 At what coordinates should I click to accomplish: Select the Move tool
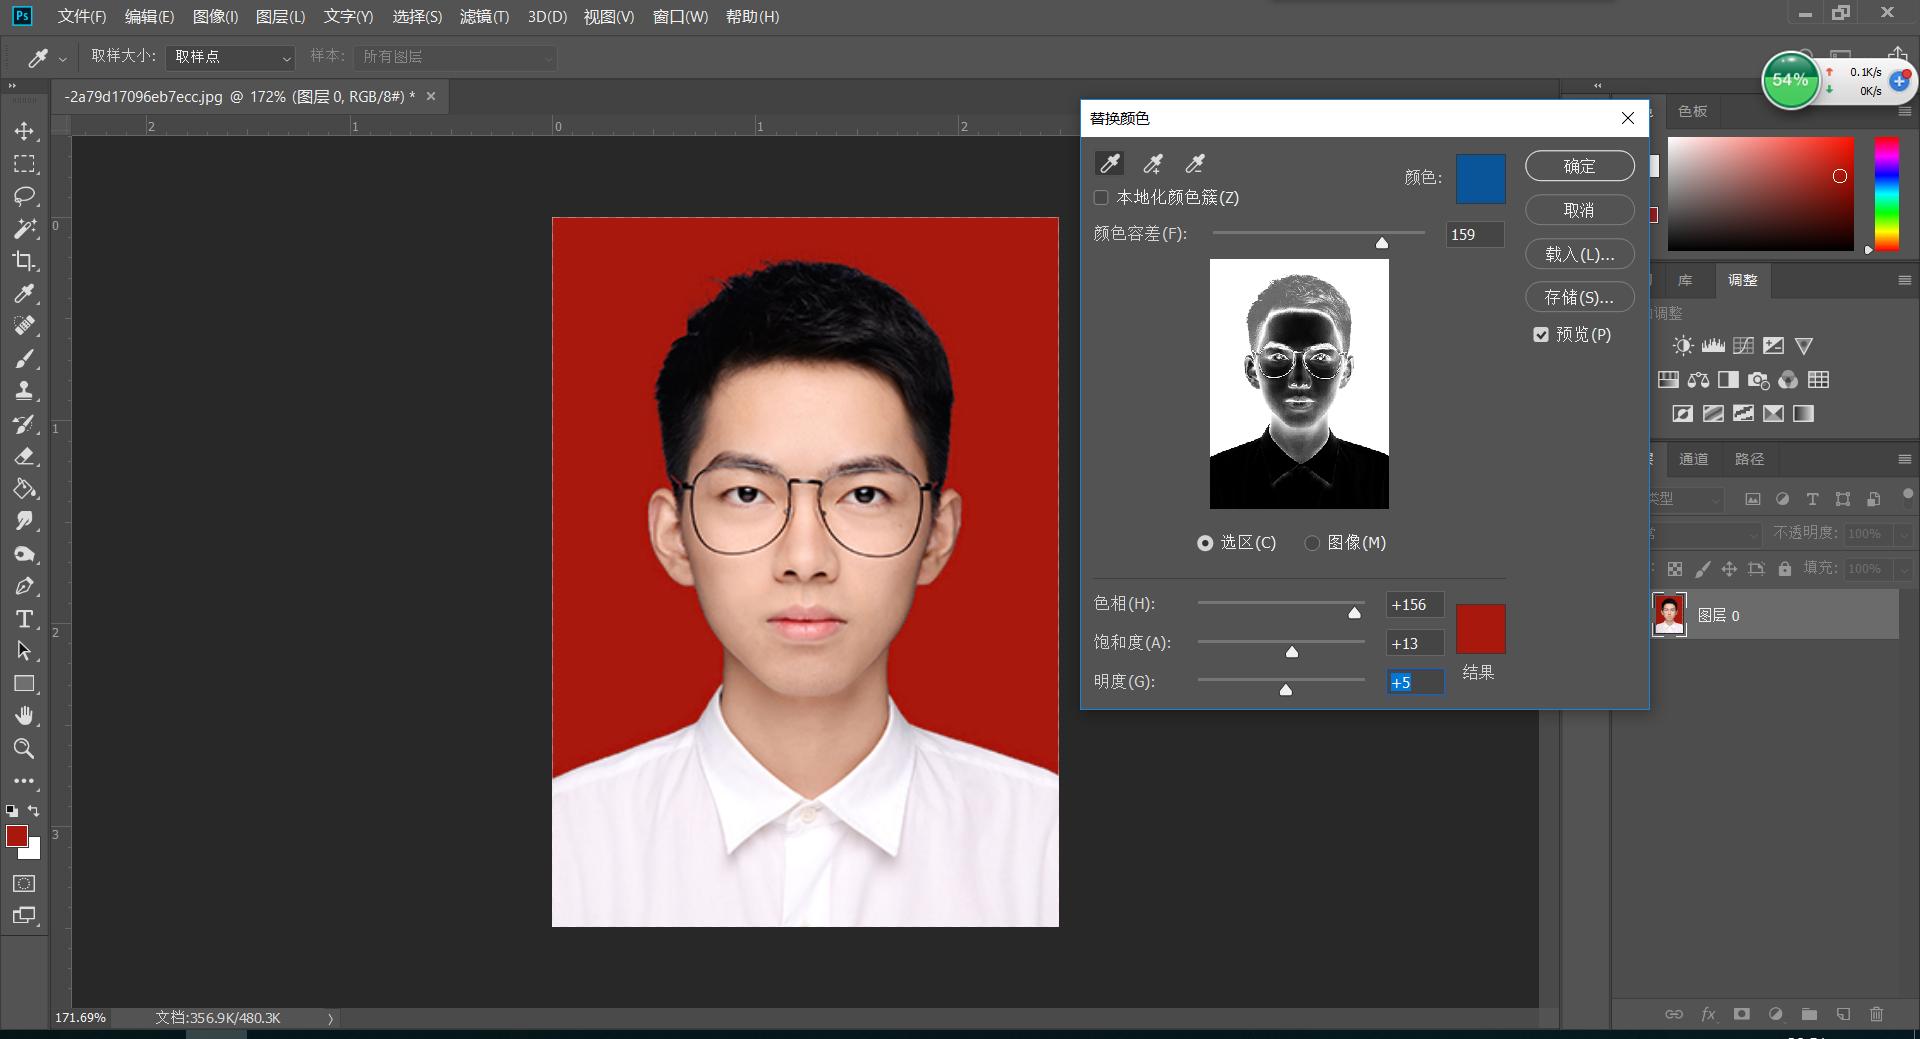[26, 130]
